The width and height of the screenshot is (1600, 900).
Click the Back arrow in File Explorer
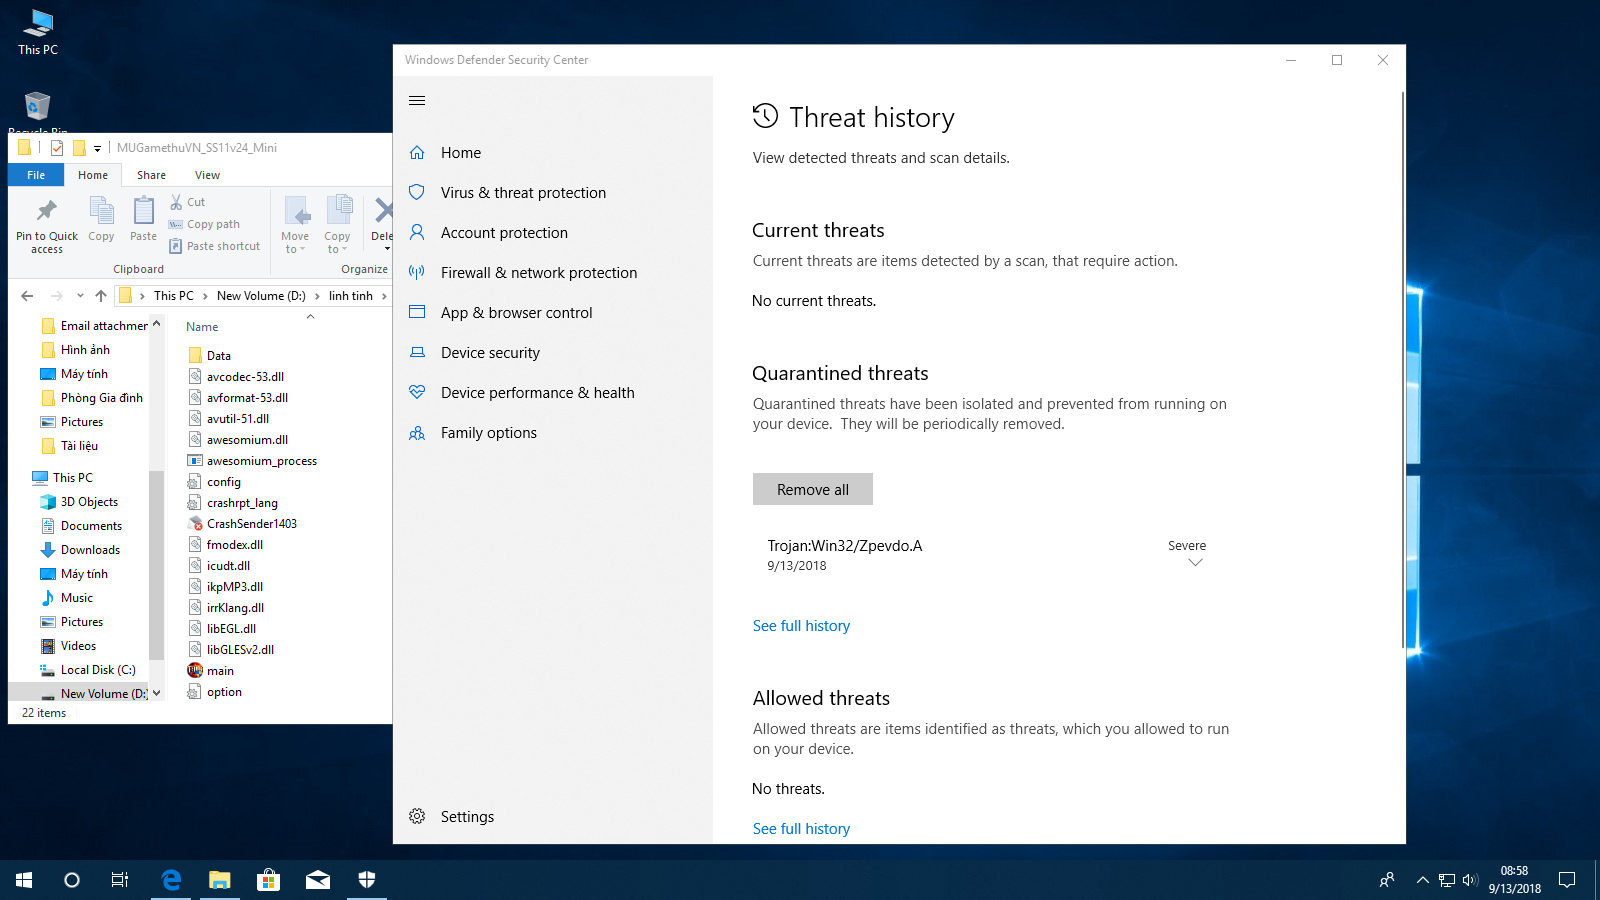28,296
